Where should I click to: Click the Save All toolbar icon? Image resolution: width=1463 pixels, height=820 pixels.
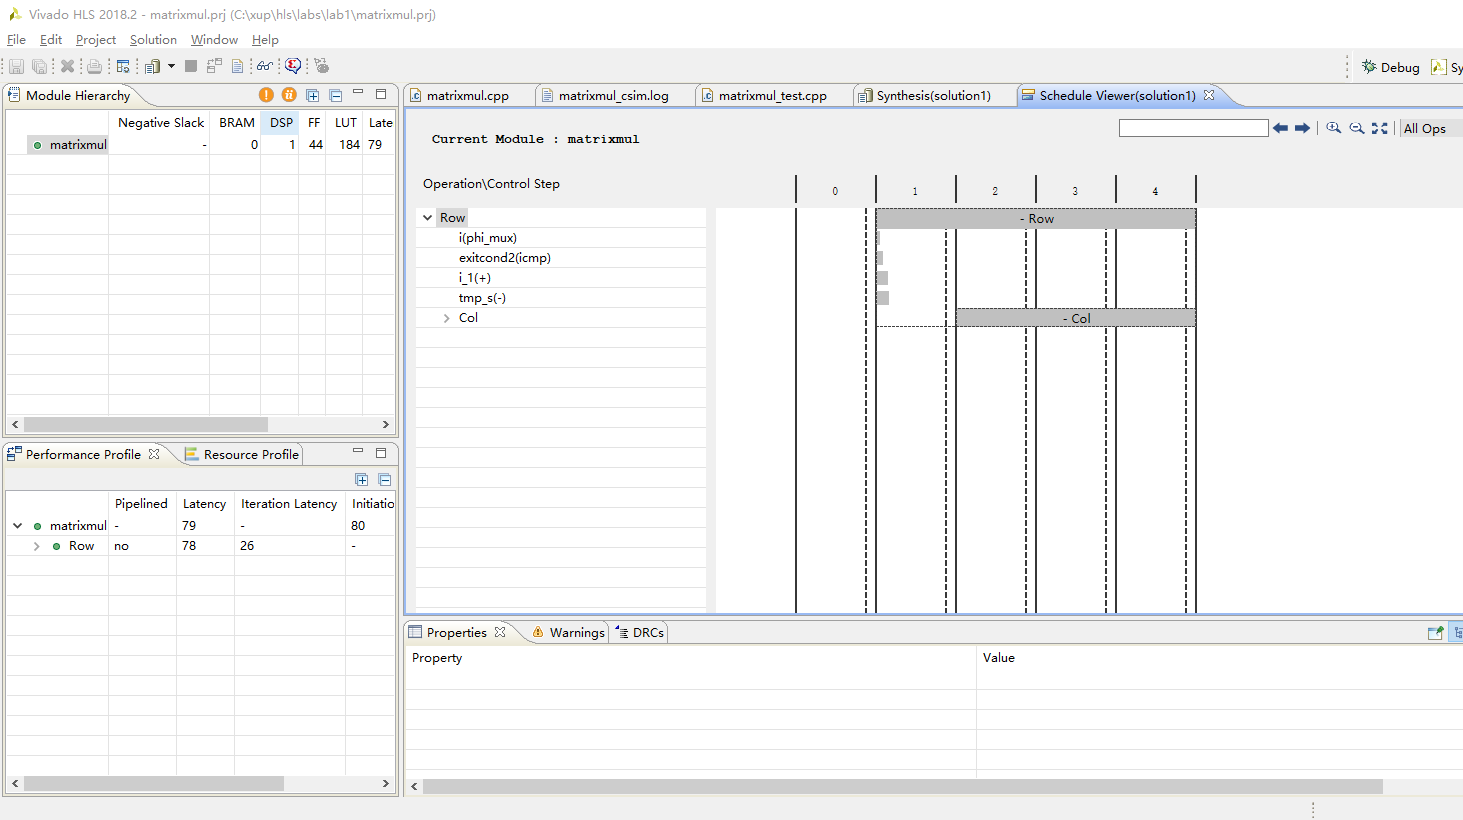click(x=39, y=66)
